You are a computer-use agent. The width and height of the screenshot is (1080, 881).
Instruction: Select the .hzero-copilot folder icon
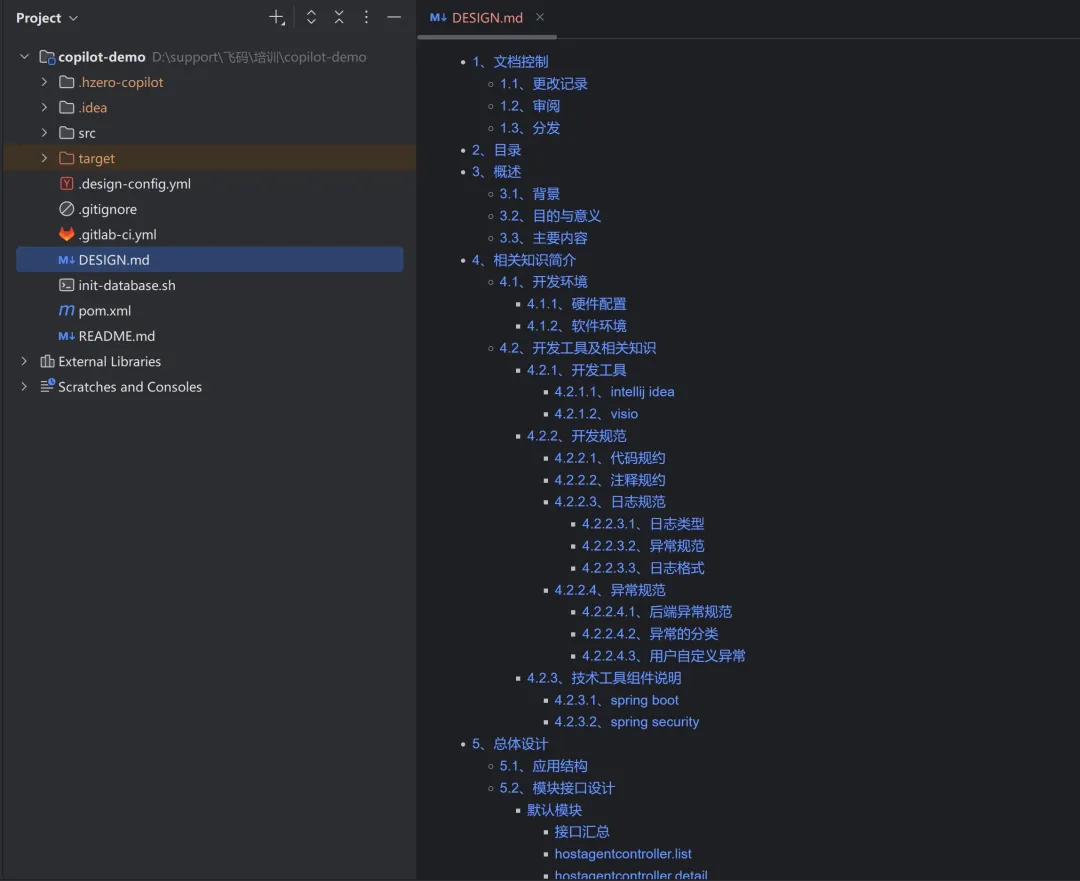(67, 82)
